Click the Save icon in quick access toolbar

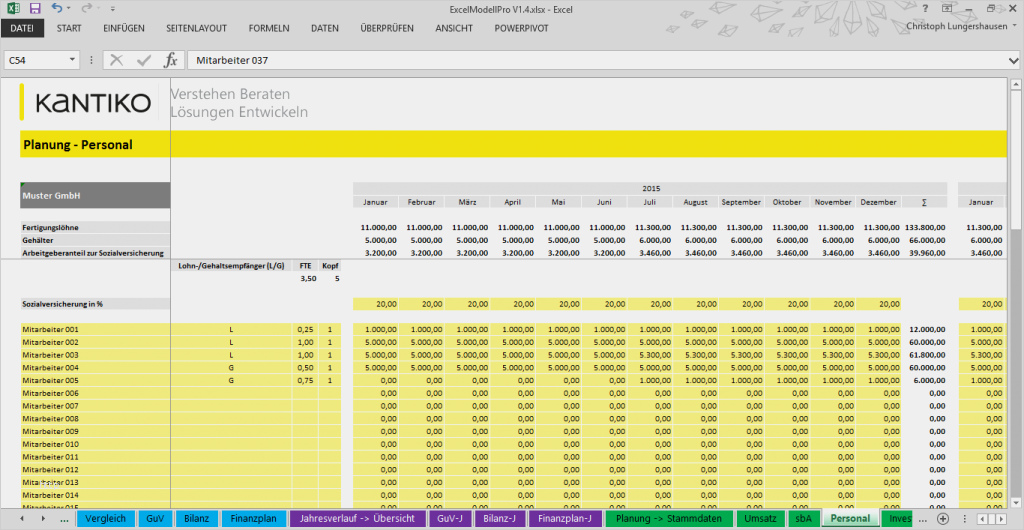point(36,8)
